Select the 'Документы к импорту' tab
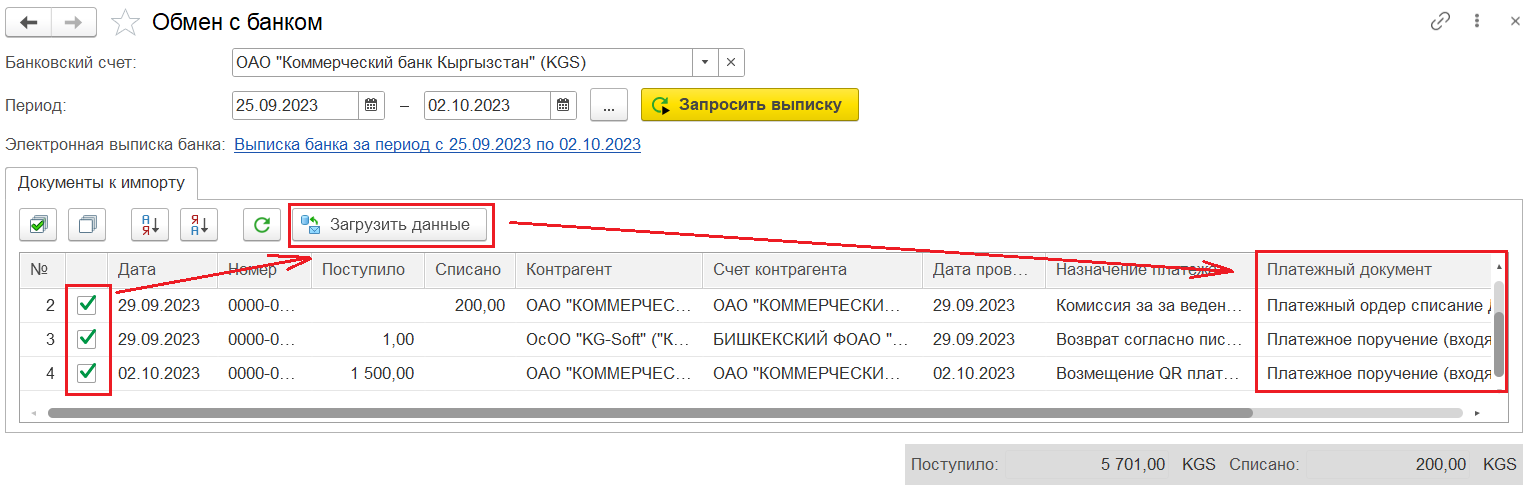This screenshot has height=504, width=1533. (x=102, y=183)
